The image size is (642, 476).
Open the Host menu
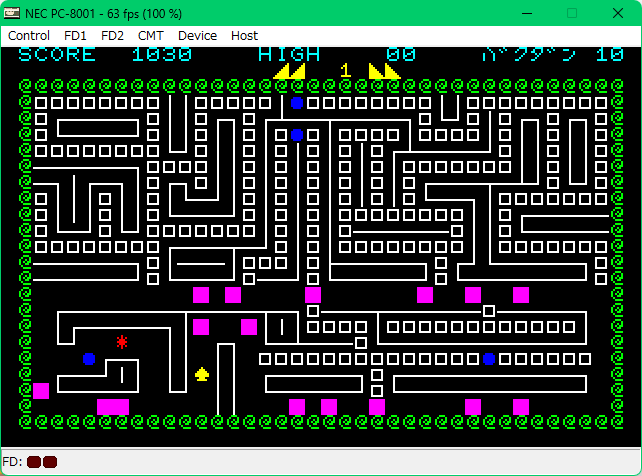[244, 36]
